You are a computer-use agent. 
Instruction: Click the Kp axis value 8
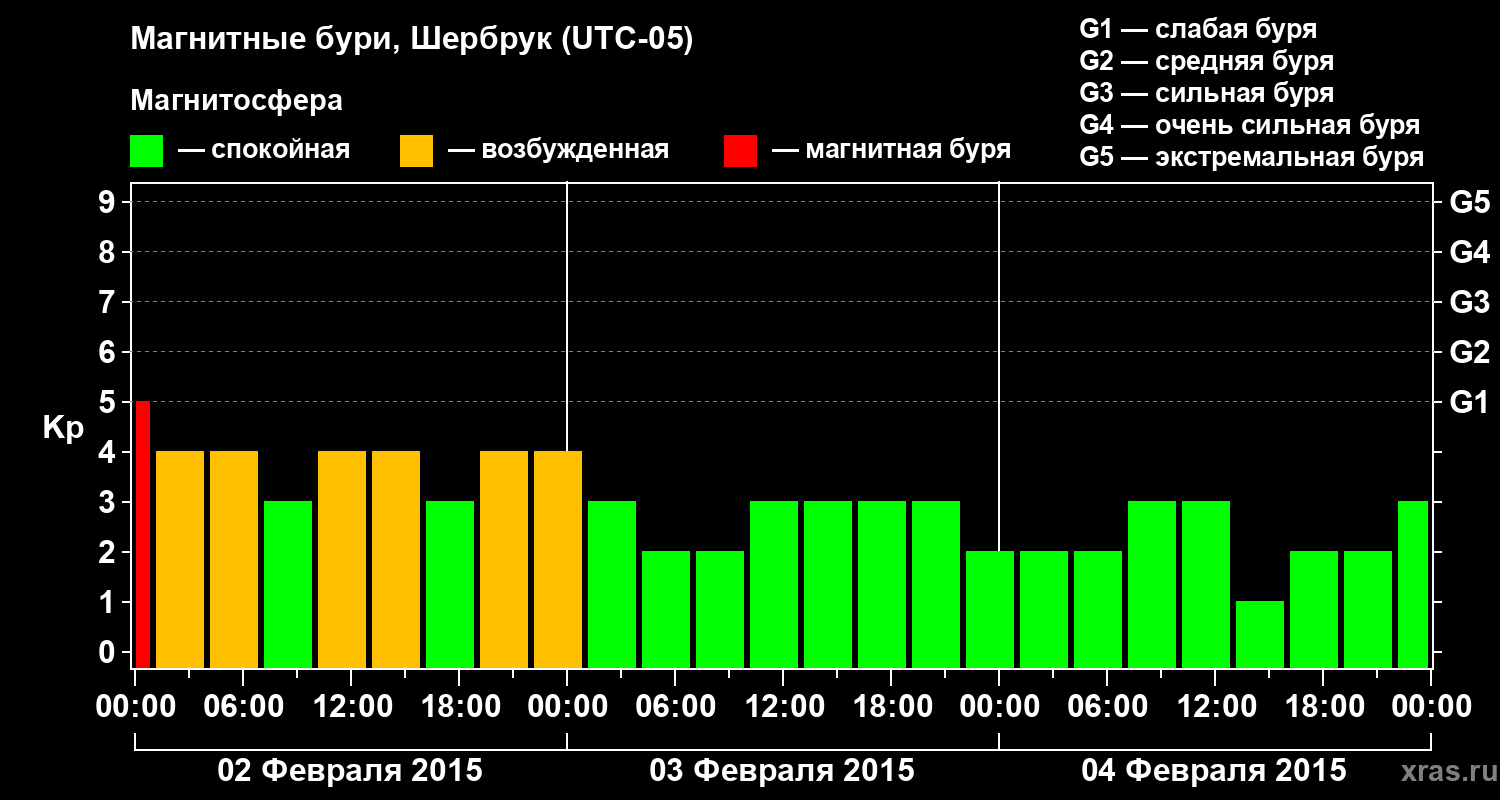(108, 252)
